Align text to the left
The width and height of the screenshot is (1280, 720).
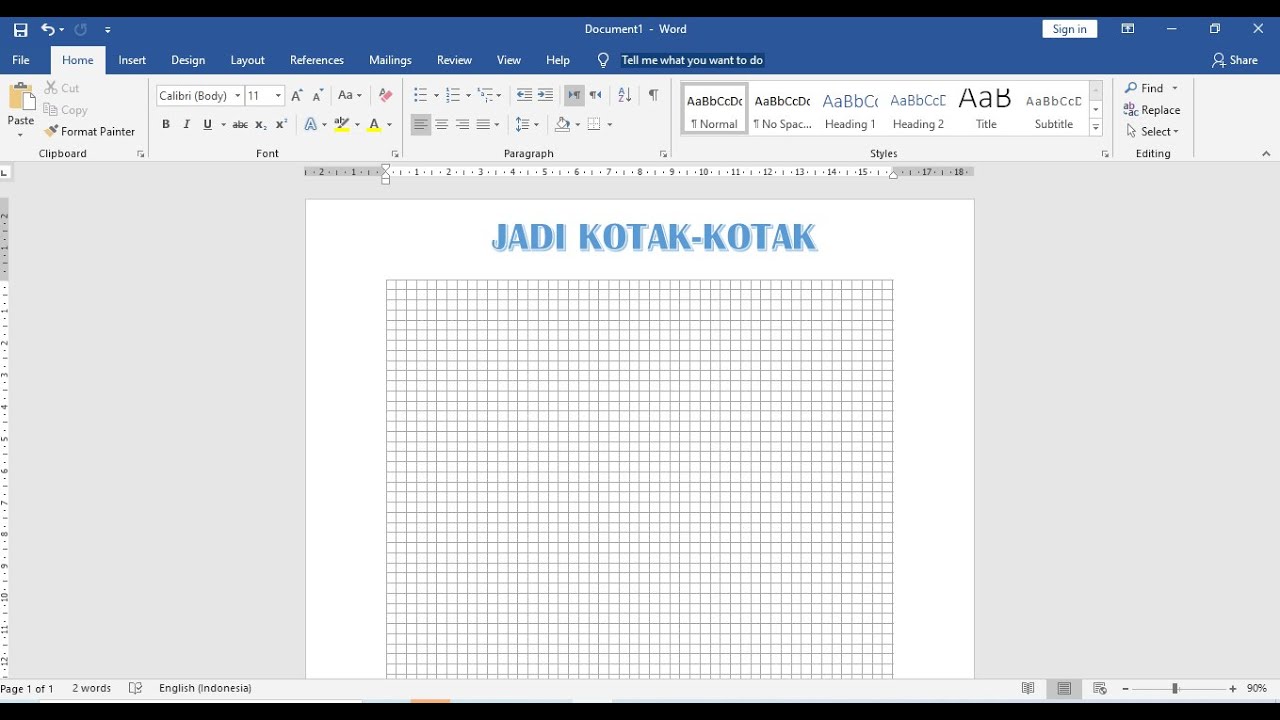[420, 125]
